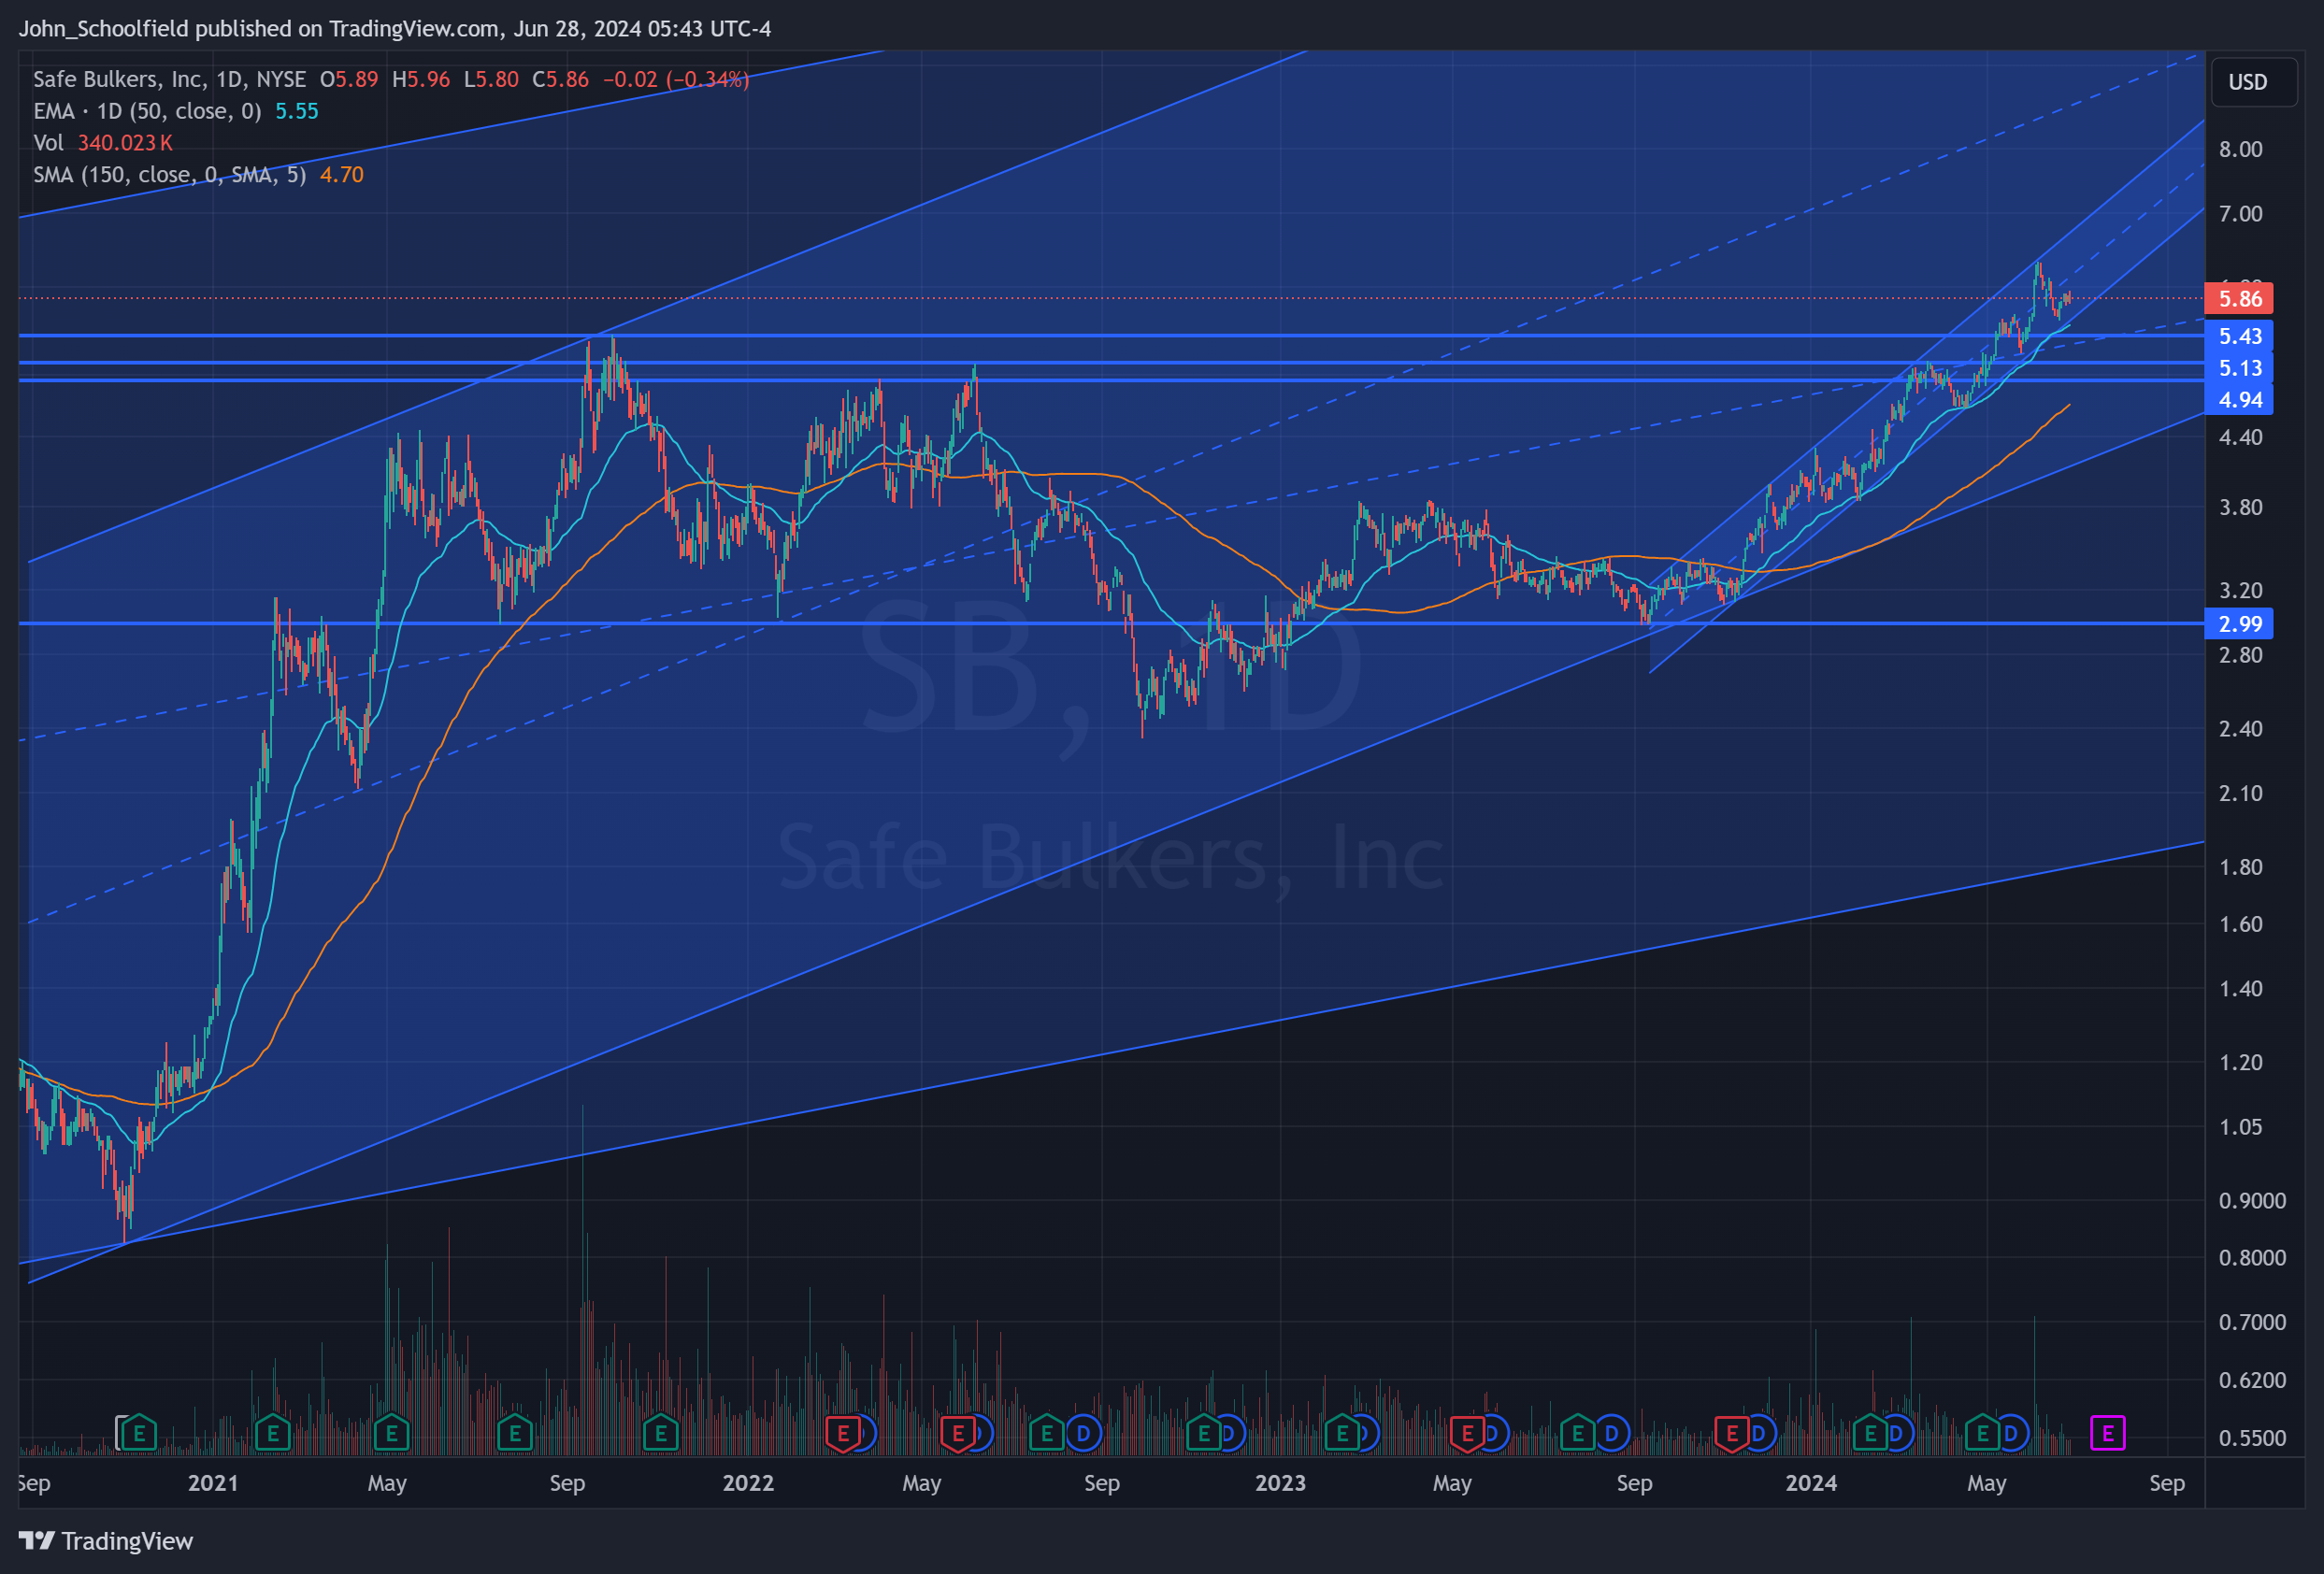Click the magenta upcoming earnings marker
Screen dimensions: 2324x1574
coord(2107,1434)
